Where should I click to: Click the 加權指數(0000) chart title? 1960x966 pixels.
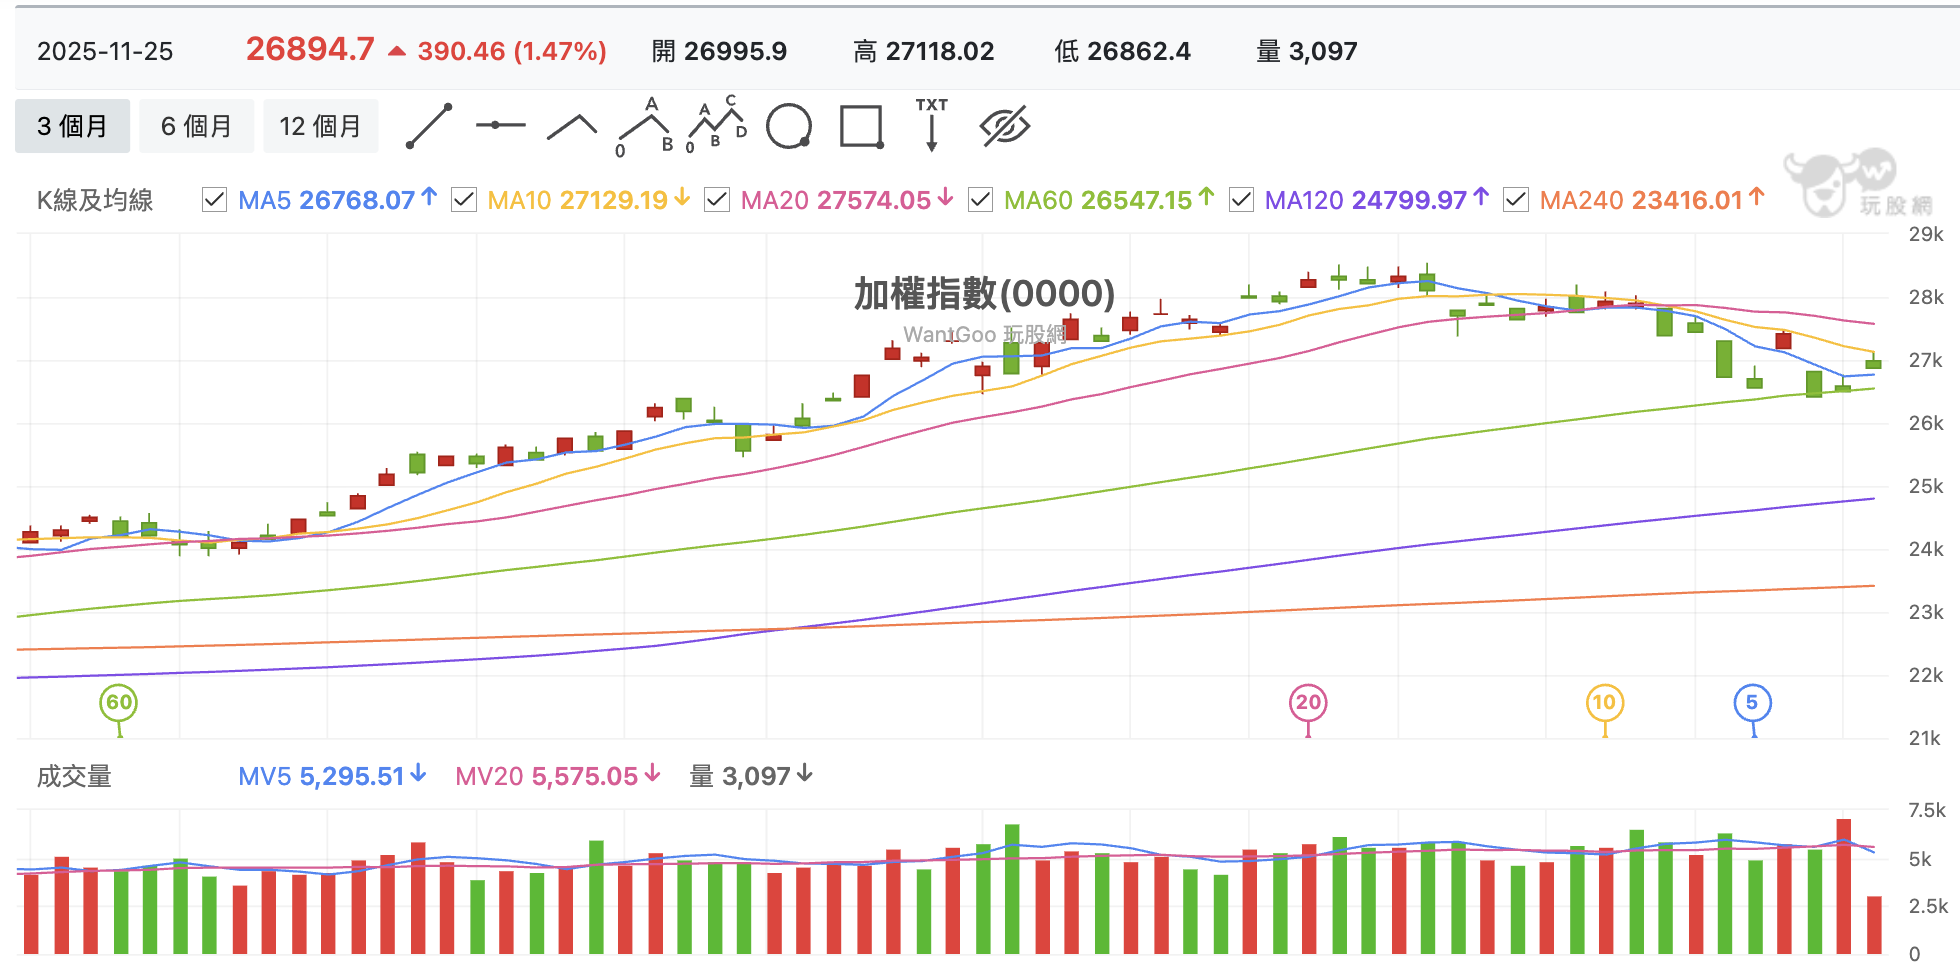tap(984, 293)
